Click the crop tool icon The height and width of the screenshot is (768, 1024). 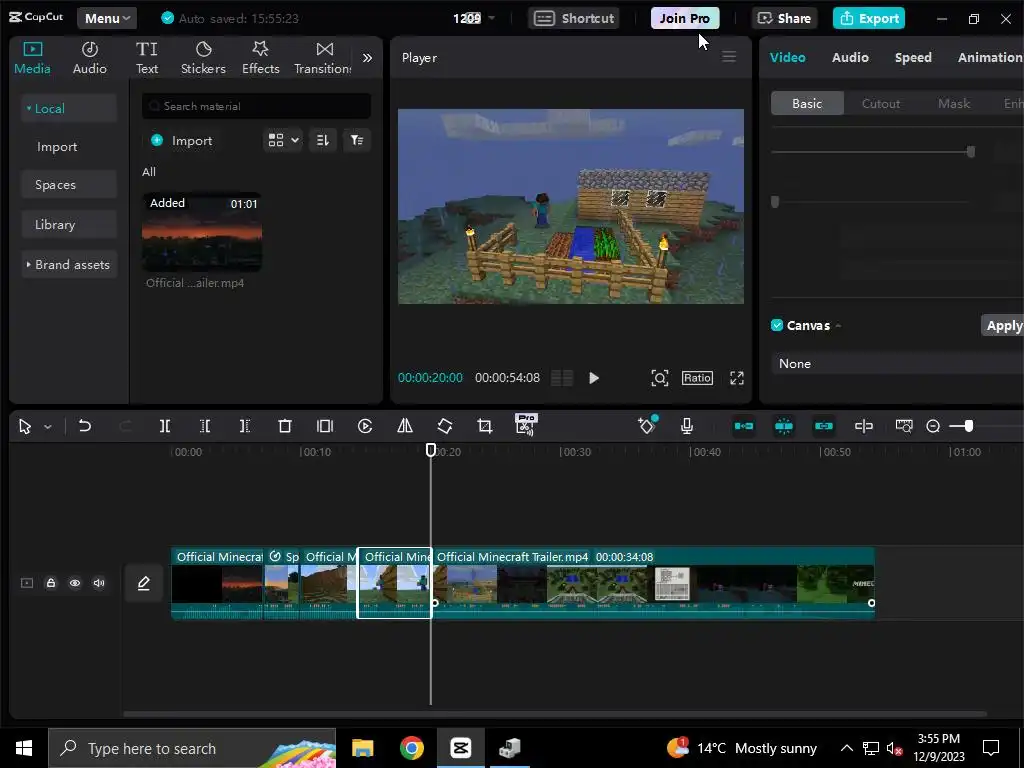point(485,426)
